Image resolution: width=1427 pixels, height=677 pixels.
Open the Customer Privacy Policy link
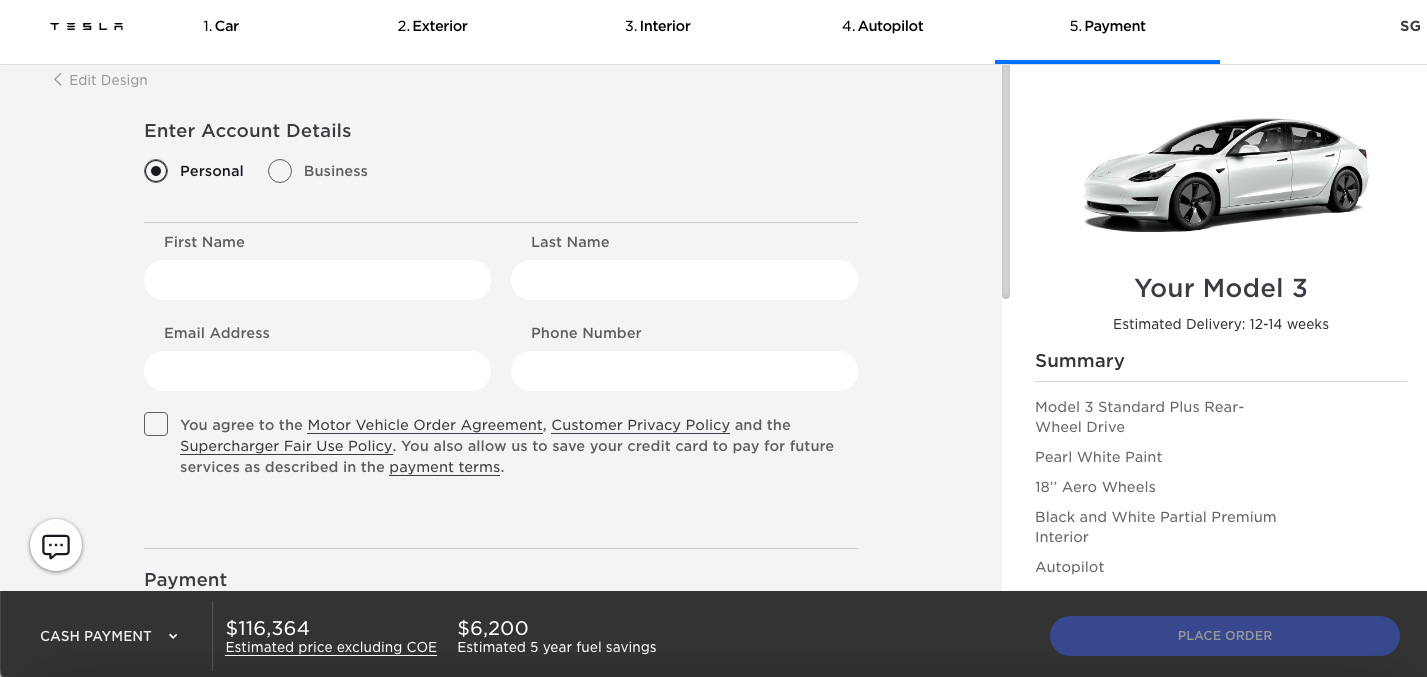641,425
